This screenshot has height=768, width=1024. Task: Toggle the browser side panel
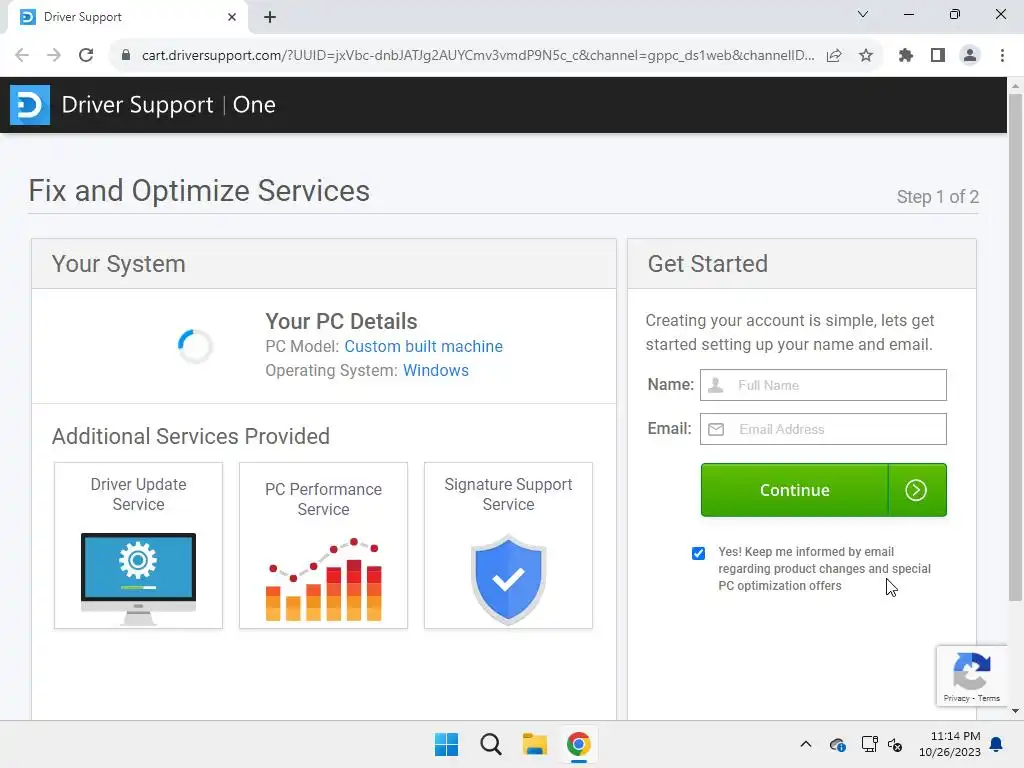[938, 56]
